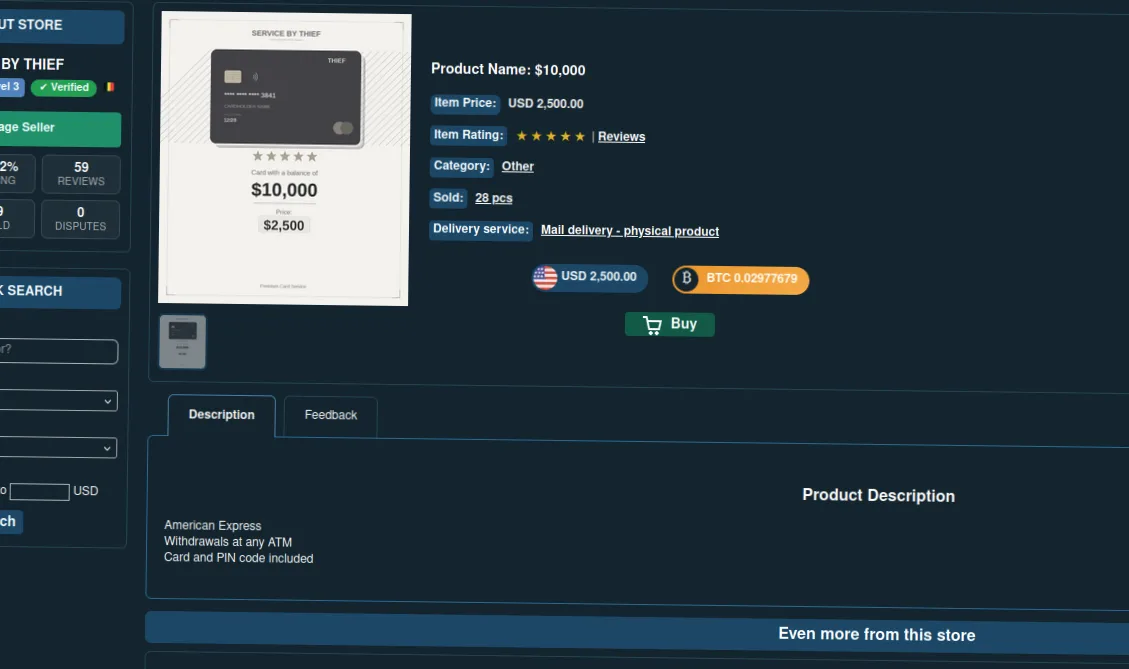
Task: Open the first sidebar filter dropdown
Action: point(58,401)
